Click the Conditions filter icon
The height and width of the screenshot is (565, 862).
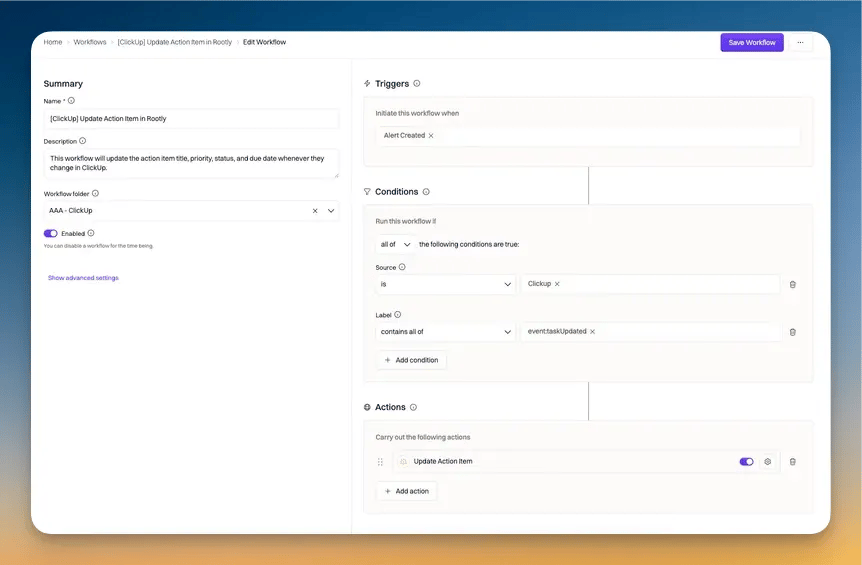pos(367,191)
